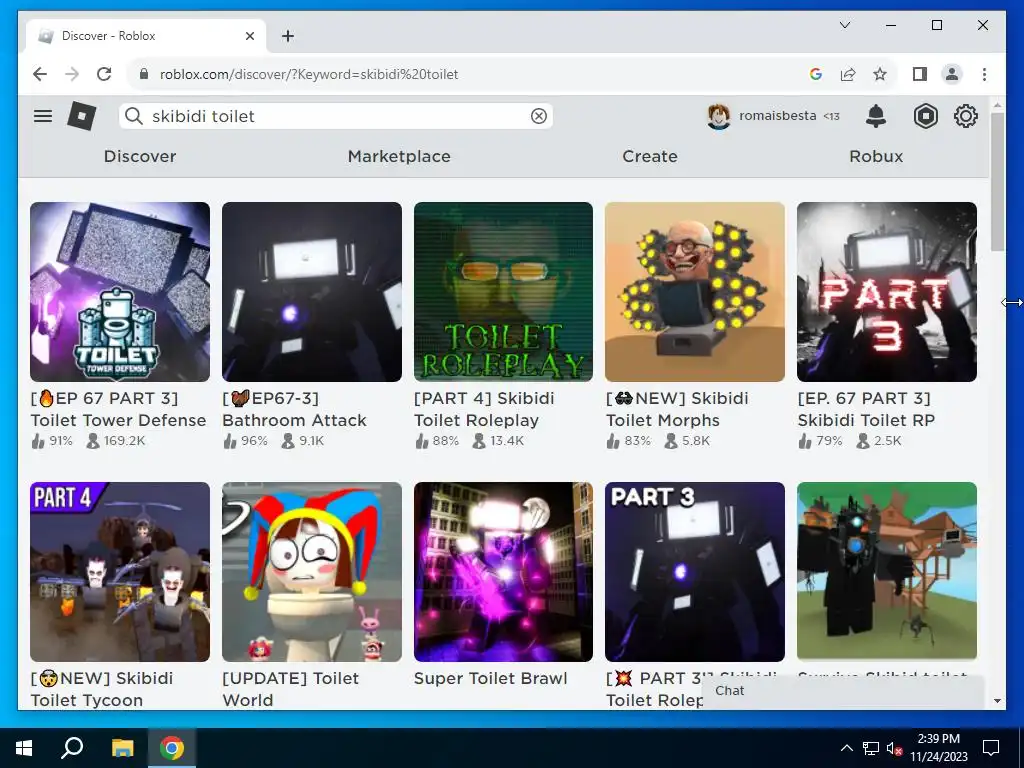Show hidden system tray icons

point(846,748)
